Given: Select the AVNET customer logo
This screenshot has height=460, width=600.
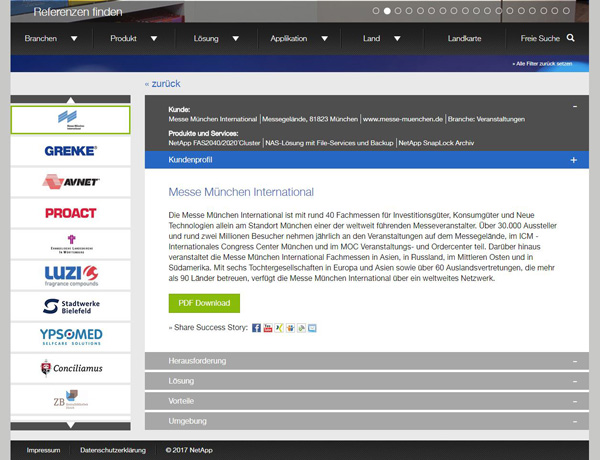Looking at the screenshot, I should (x=70, y=182).
